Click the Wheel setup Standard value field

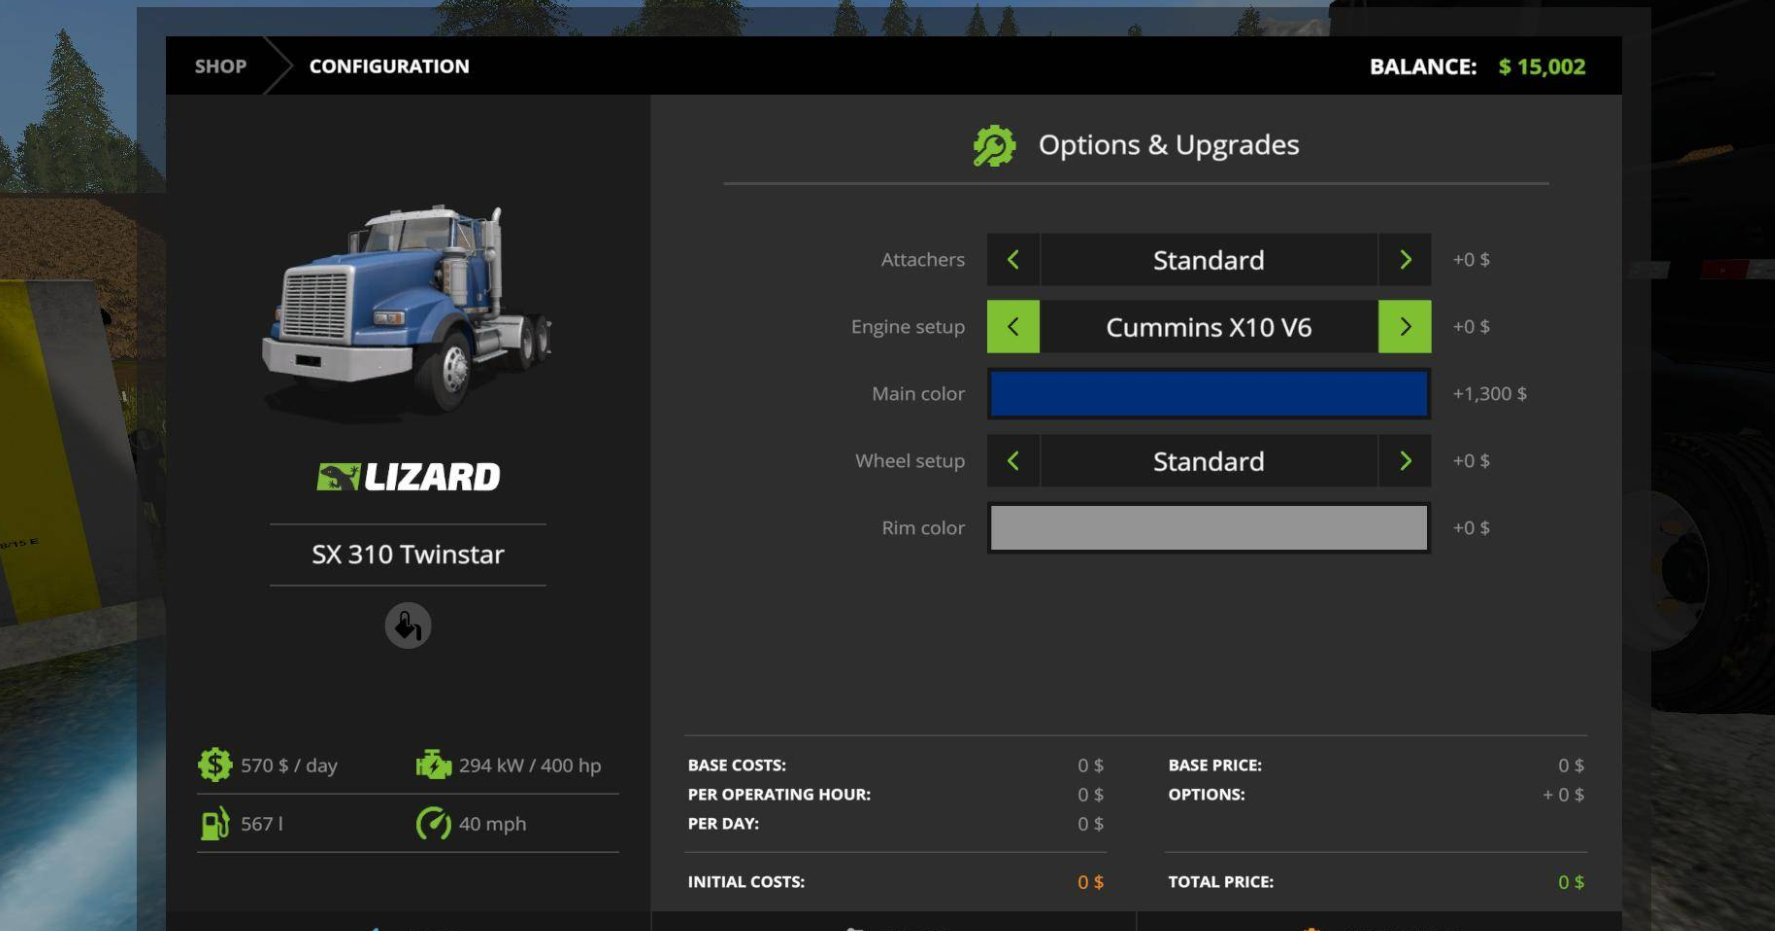click(1208, 461)
